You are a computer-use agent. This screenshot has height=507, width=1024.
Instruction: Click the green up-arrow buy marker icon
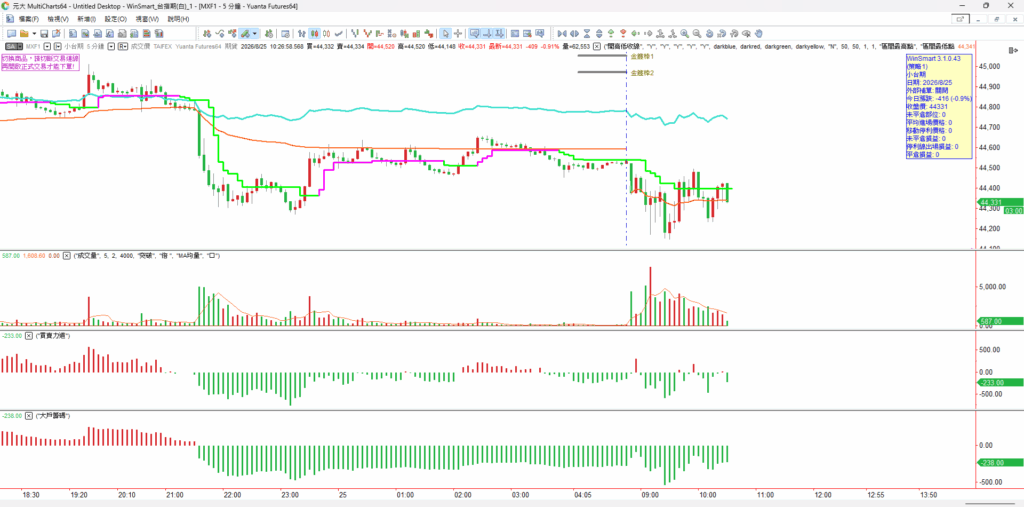coord(611,33)
